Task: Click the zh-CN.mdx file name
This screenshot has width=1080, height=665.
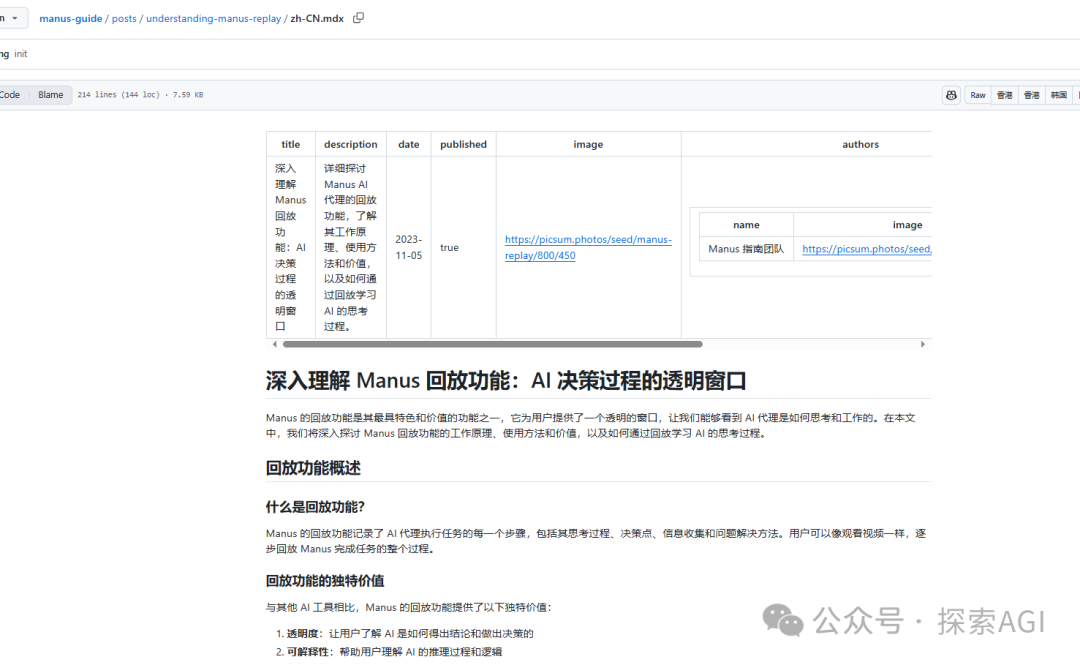Action: [x=317, y=18]
